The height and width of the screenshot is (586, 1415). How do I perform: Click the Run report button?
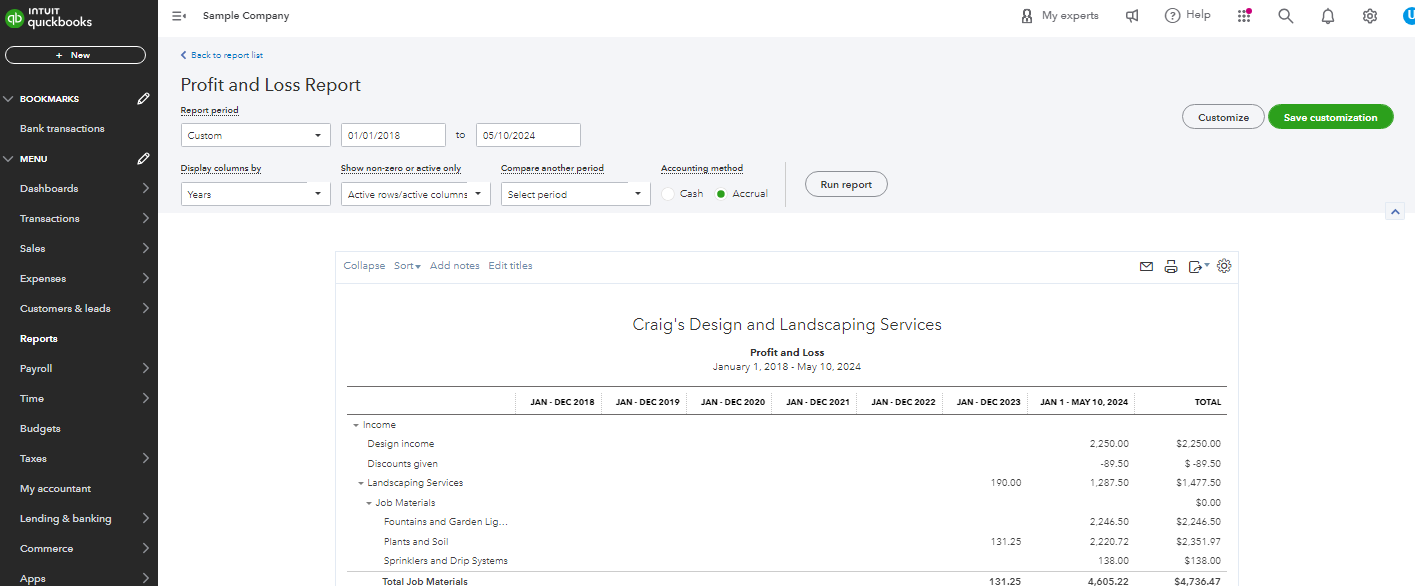(846, 184)
